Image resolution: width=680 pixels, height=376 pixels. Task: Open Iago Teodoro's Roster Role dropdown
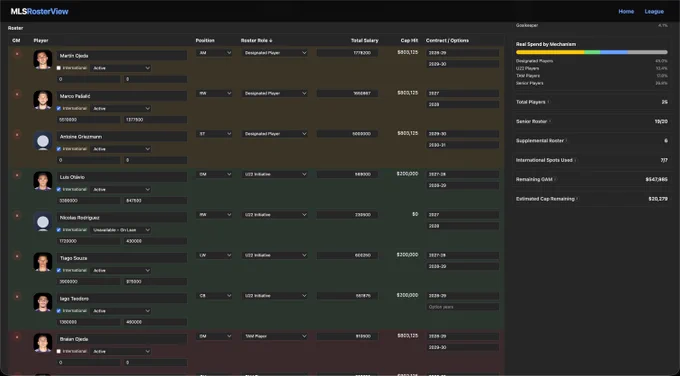click(275, 296)
